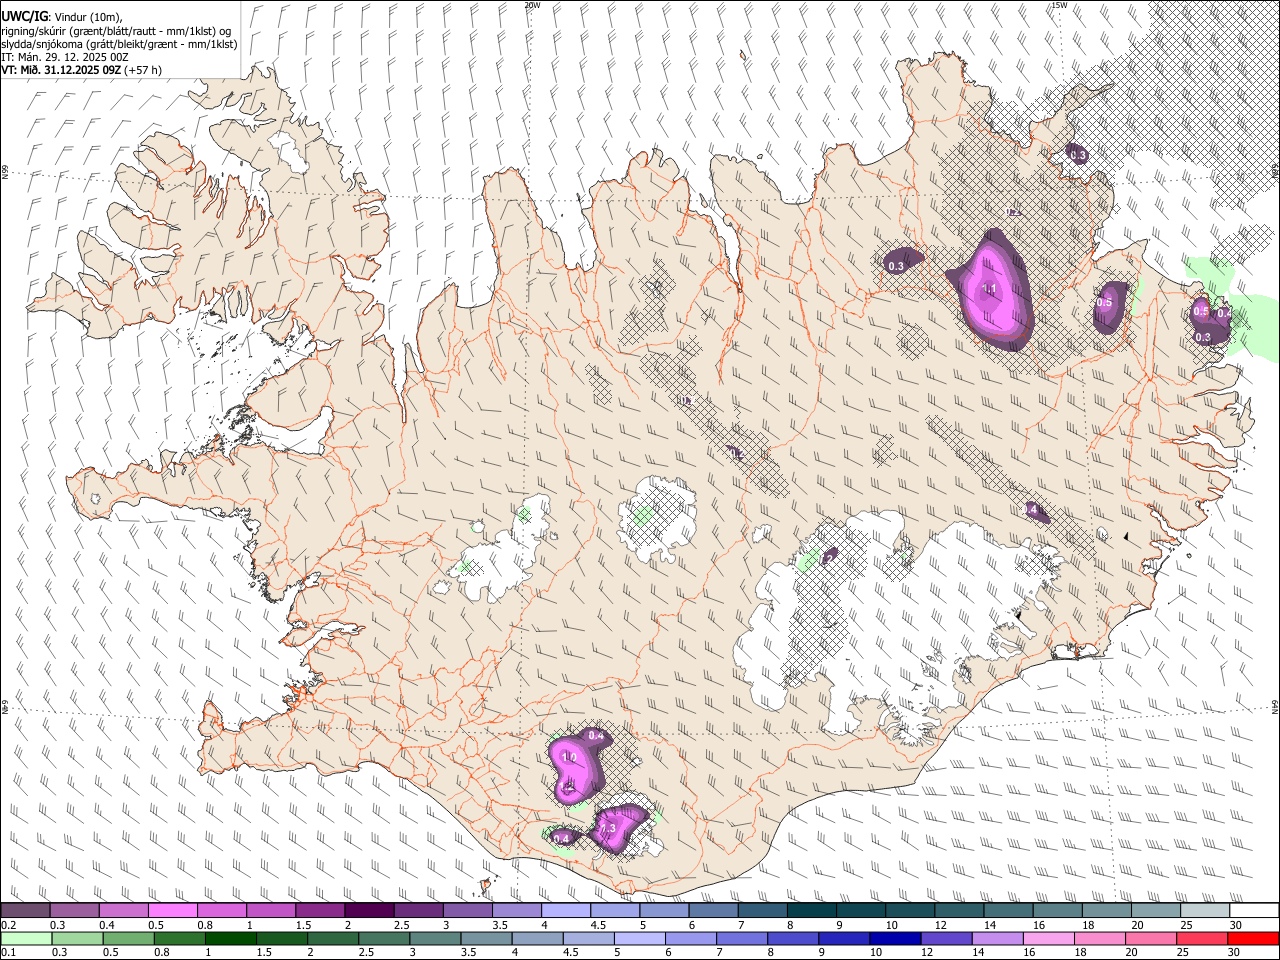Click the 'rigning/skúrir' header line
Screen dimensions: 1280x960
click(x=117, y=31)
